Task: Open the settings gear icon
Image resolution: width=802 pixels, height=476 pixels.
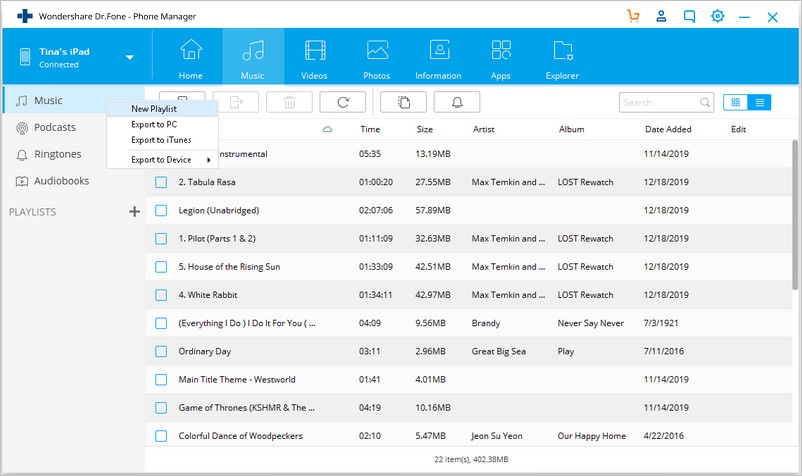Action: point(718,16)
